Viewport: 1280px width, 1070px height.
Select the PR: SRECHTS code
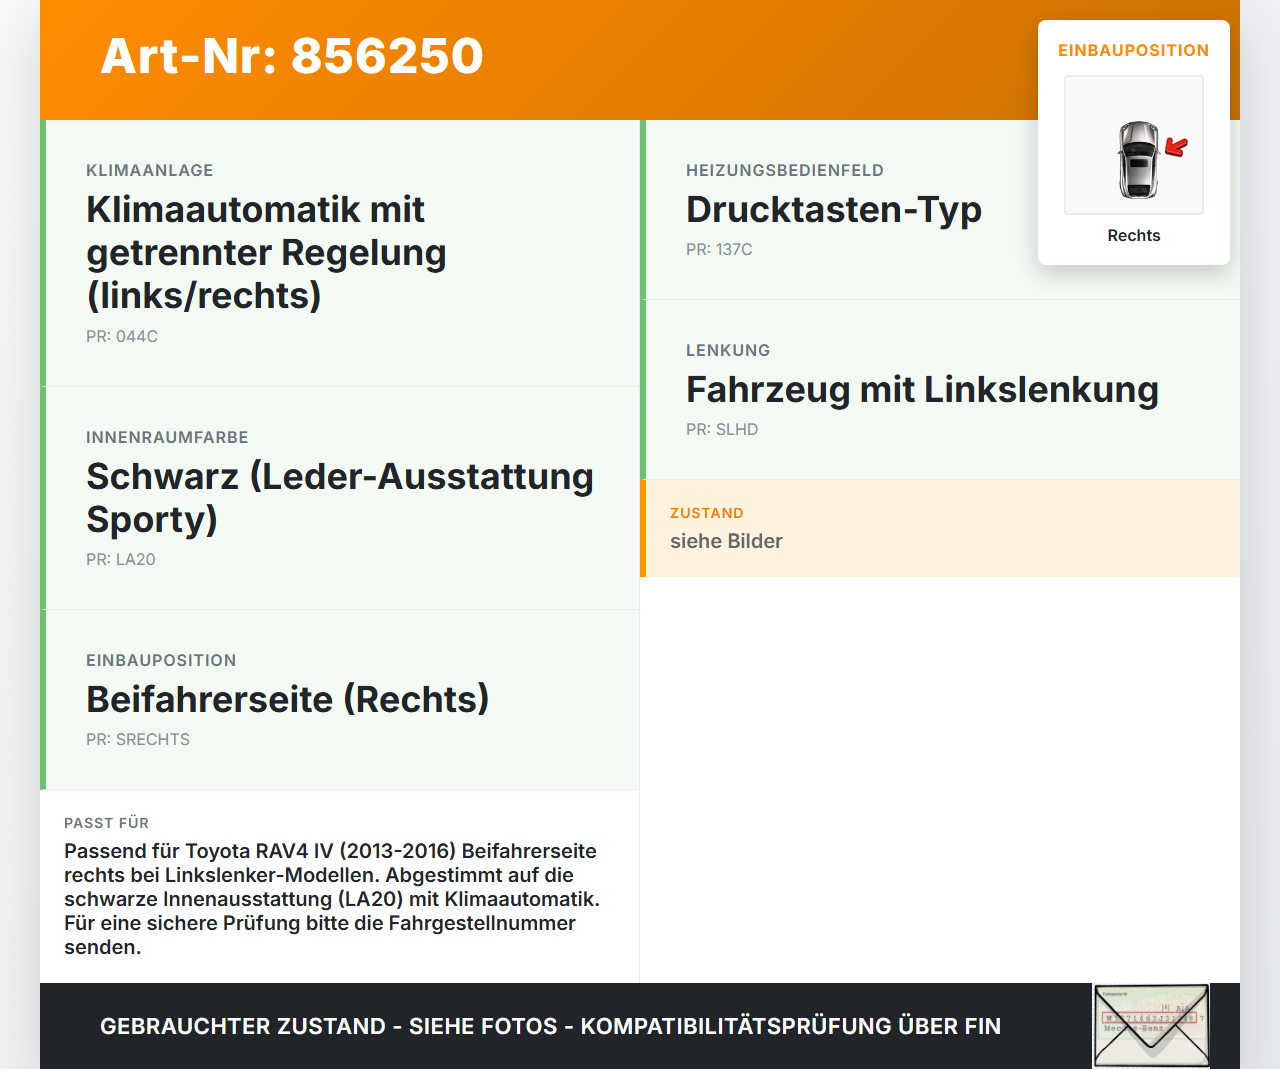point(138,739)
